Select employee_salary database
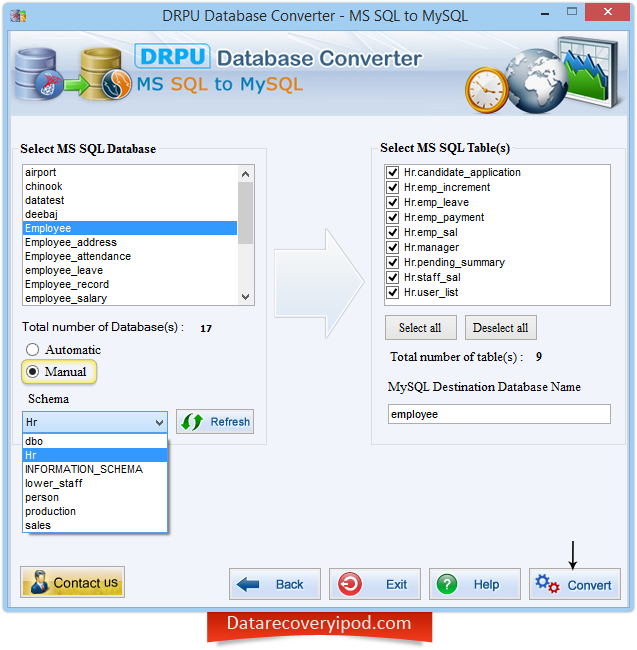 click(130, 298)
